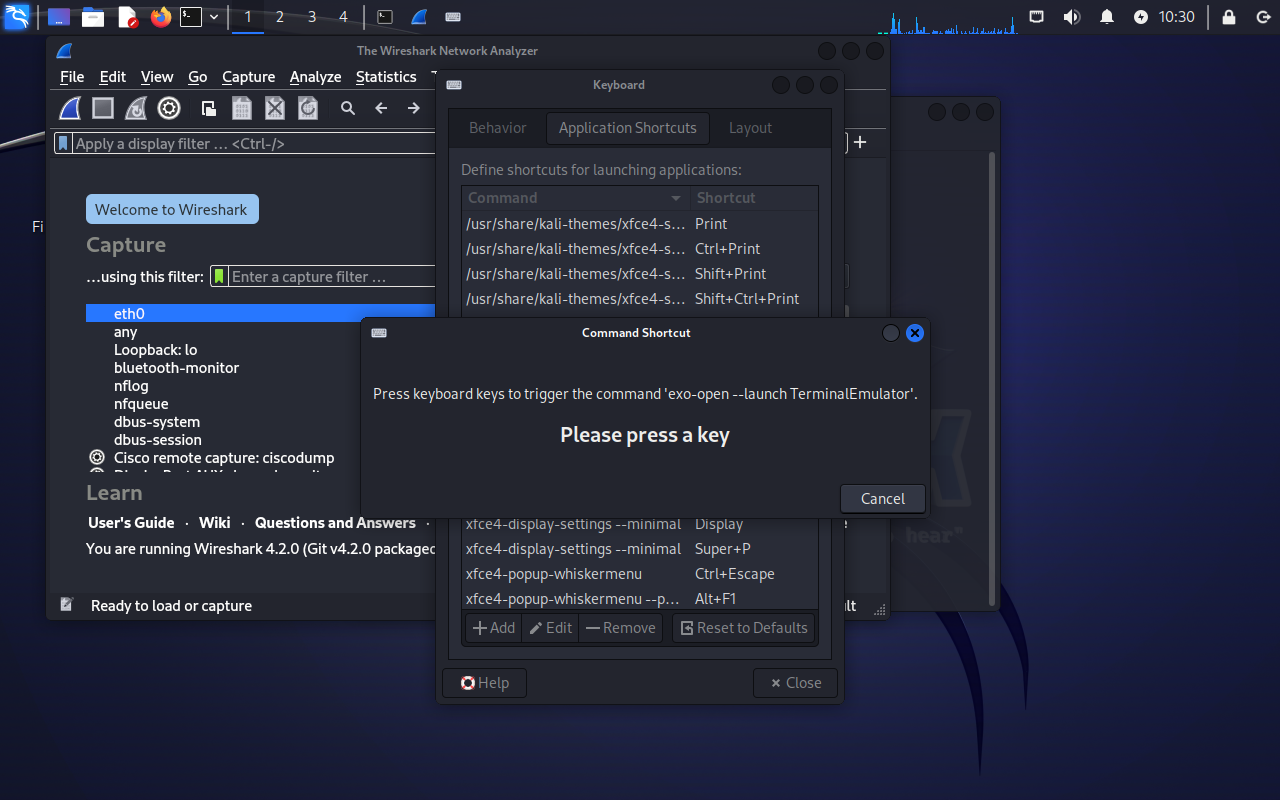The height and width of the screenshot is (800, 1280).
Task: Click the Edit shortcut button
Action: click(551, 628)
